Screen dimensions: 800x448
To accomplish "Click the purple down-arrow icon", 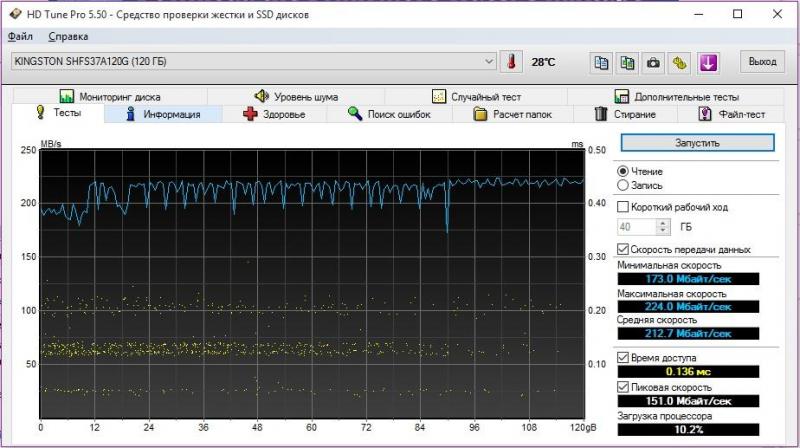I will pos(707,62).
